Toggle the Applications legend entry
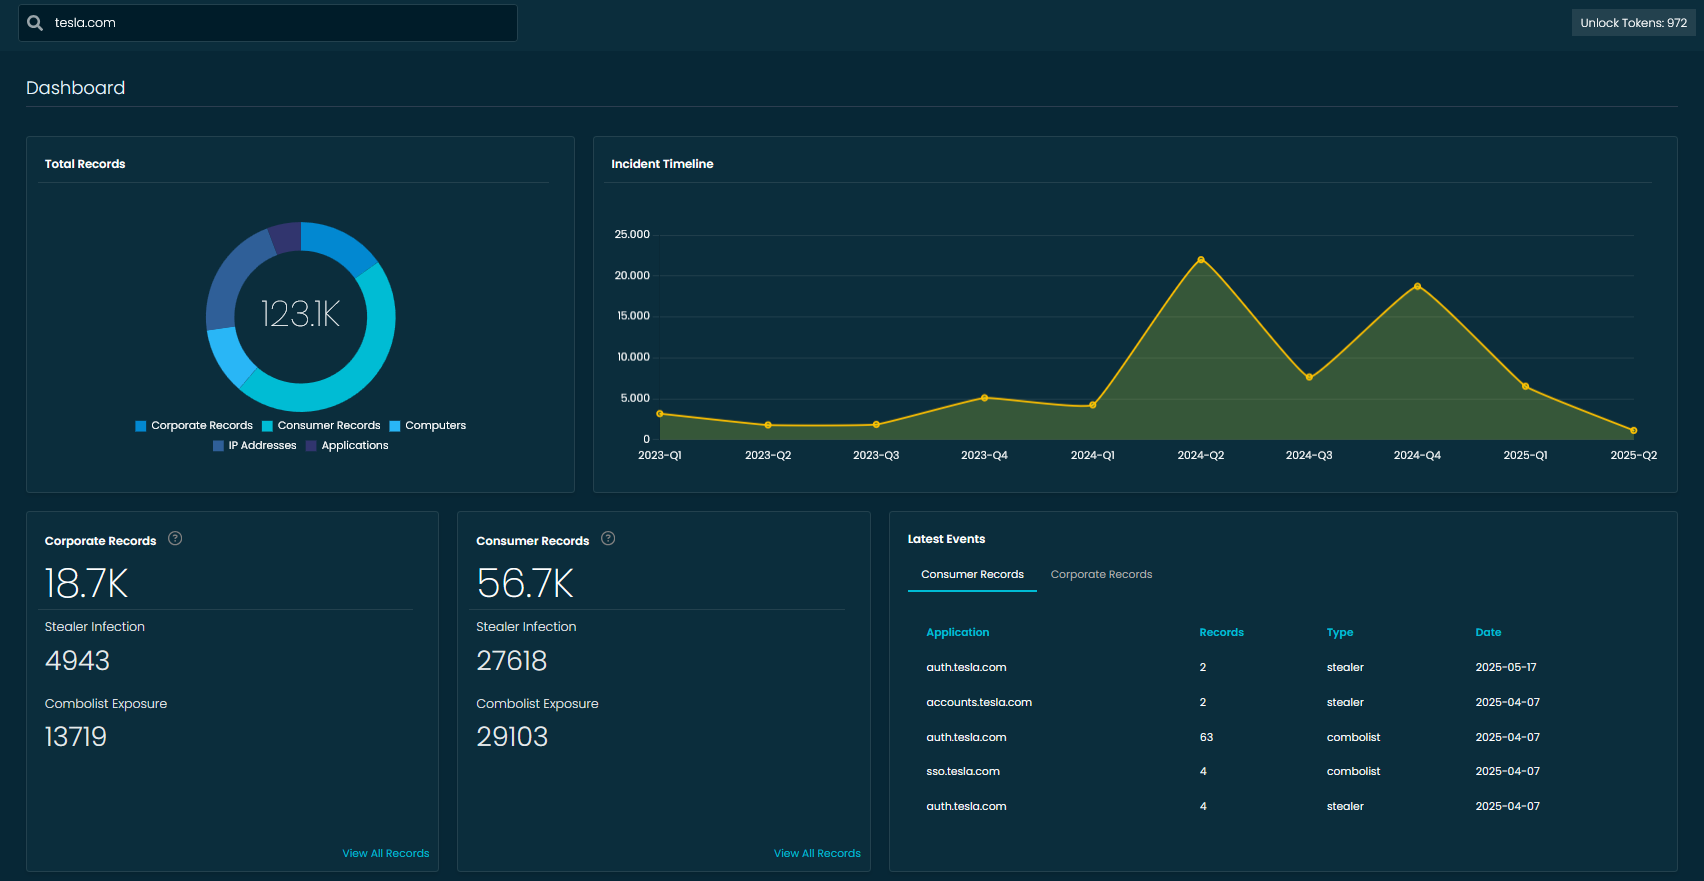Image resolution: width=1704 pixels, height=881 pixels. (x=347, y=446)
